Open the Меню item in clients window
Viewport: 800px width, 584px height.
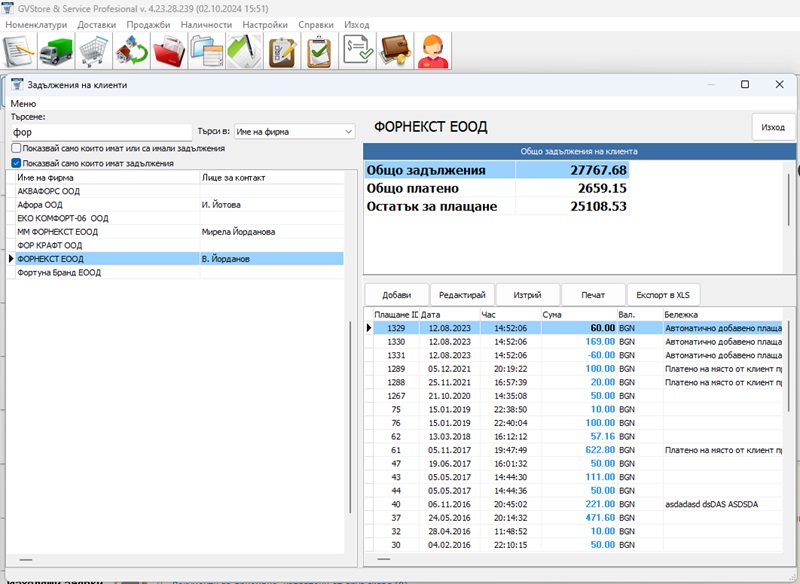click(x=23, y=104)
